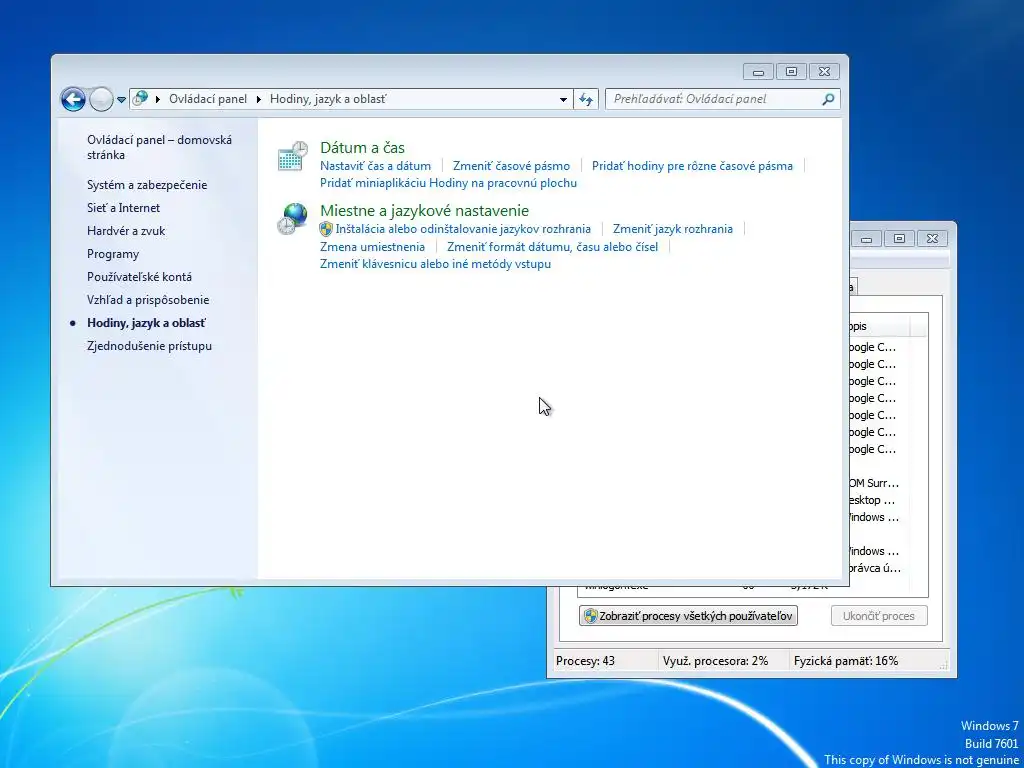This screenshot has height=768, width=1024.
Task: Expand the arrow before Ovládací panel
Action: click(x=158, y=99)
